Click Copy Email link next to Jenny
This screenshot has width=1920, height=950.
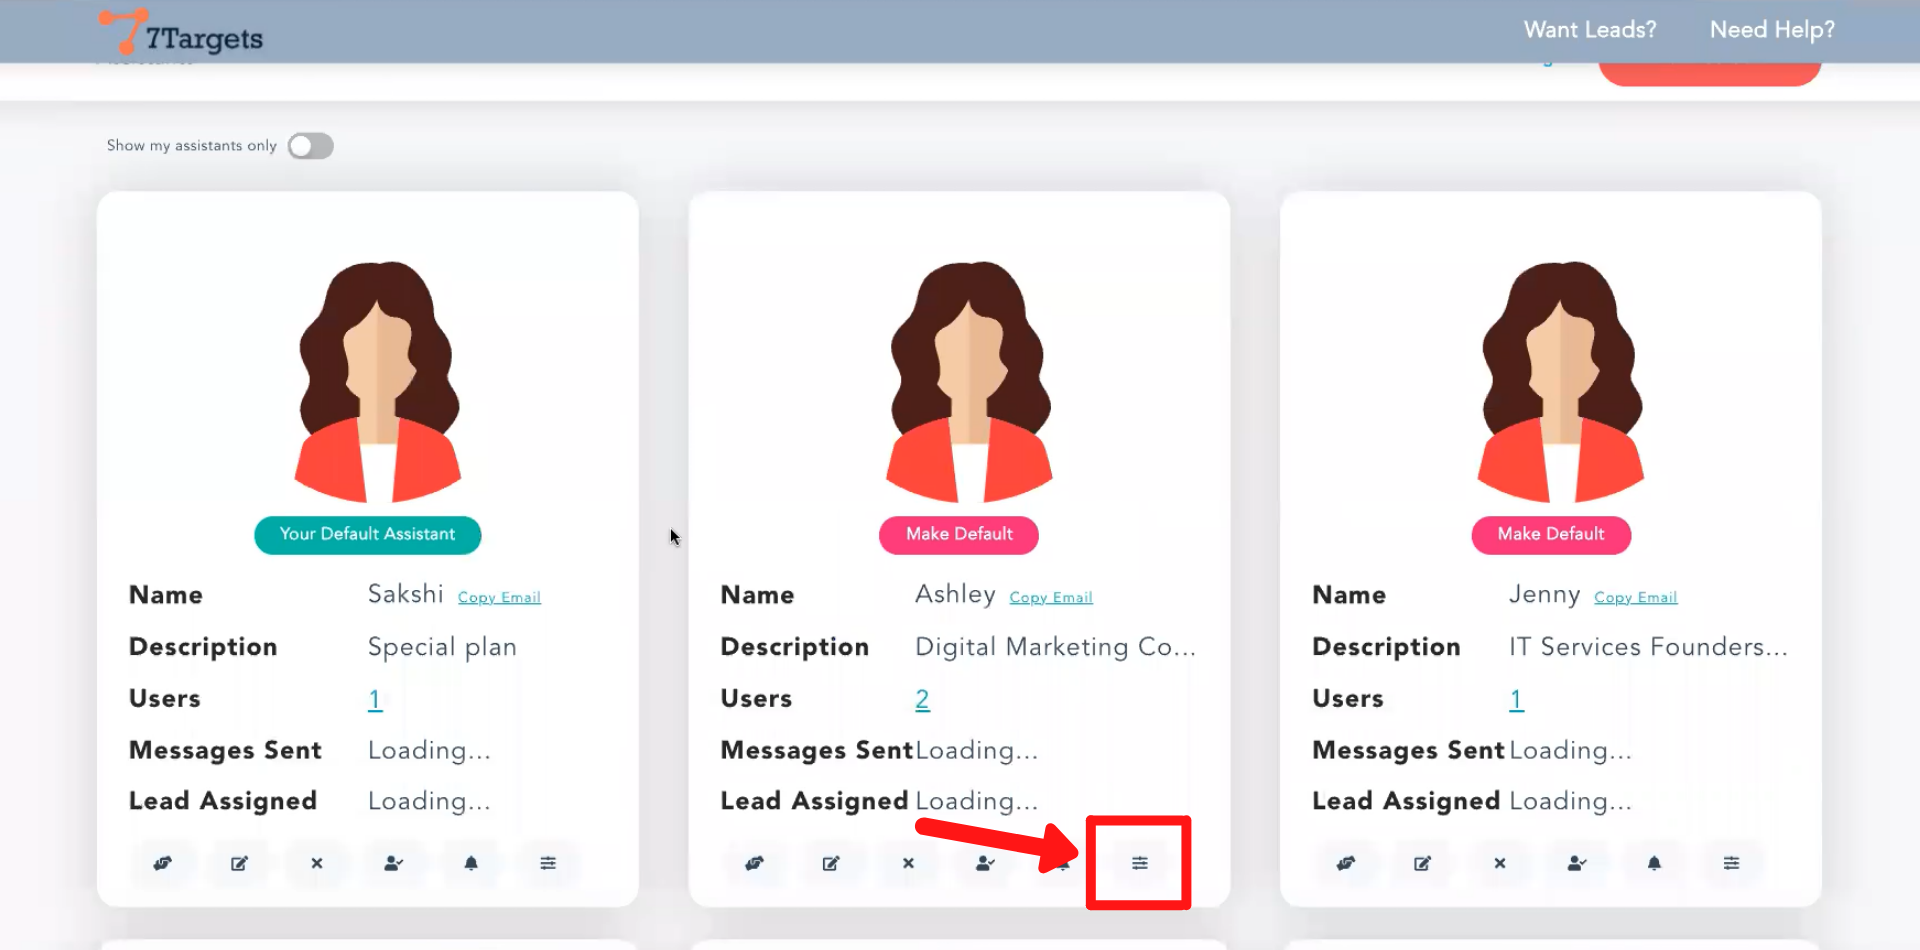(x=1635, y=597)
